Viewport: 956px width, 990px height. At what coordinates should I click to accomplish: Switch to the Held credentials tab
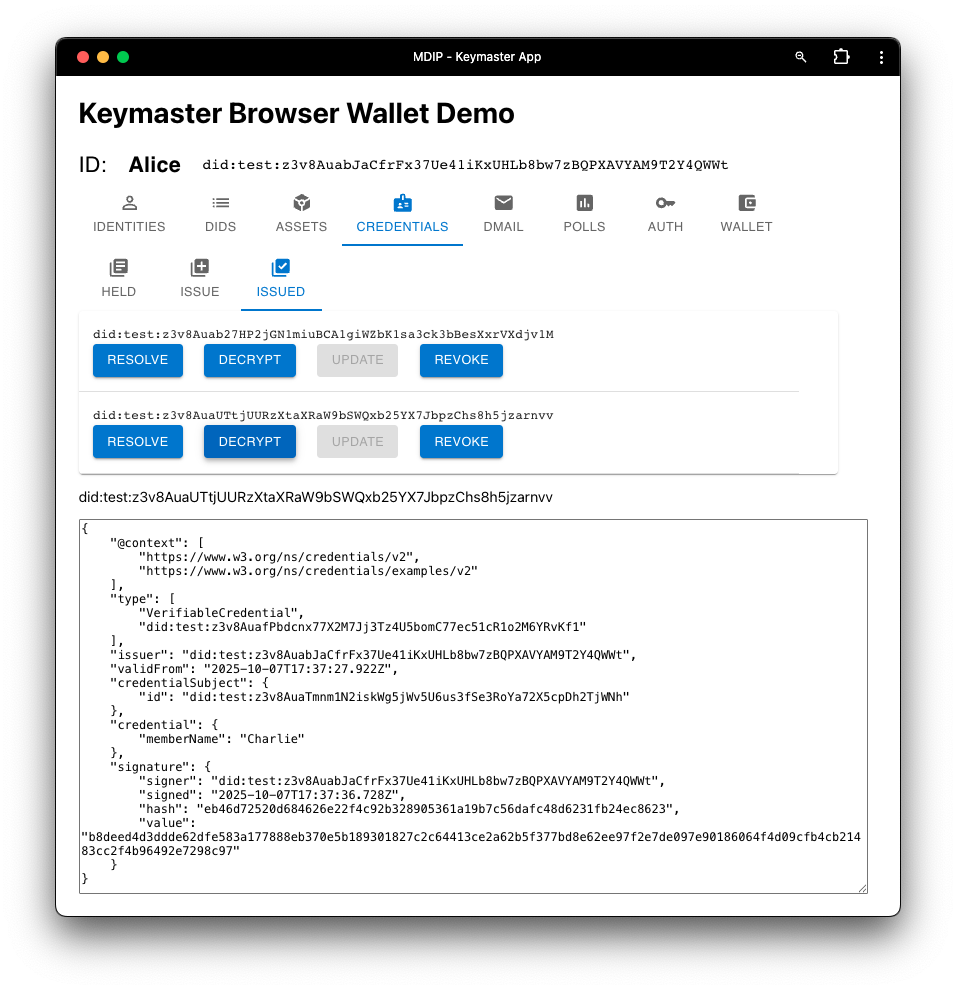[x=119, y=278]
